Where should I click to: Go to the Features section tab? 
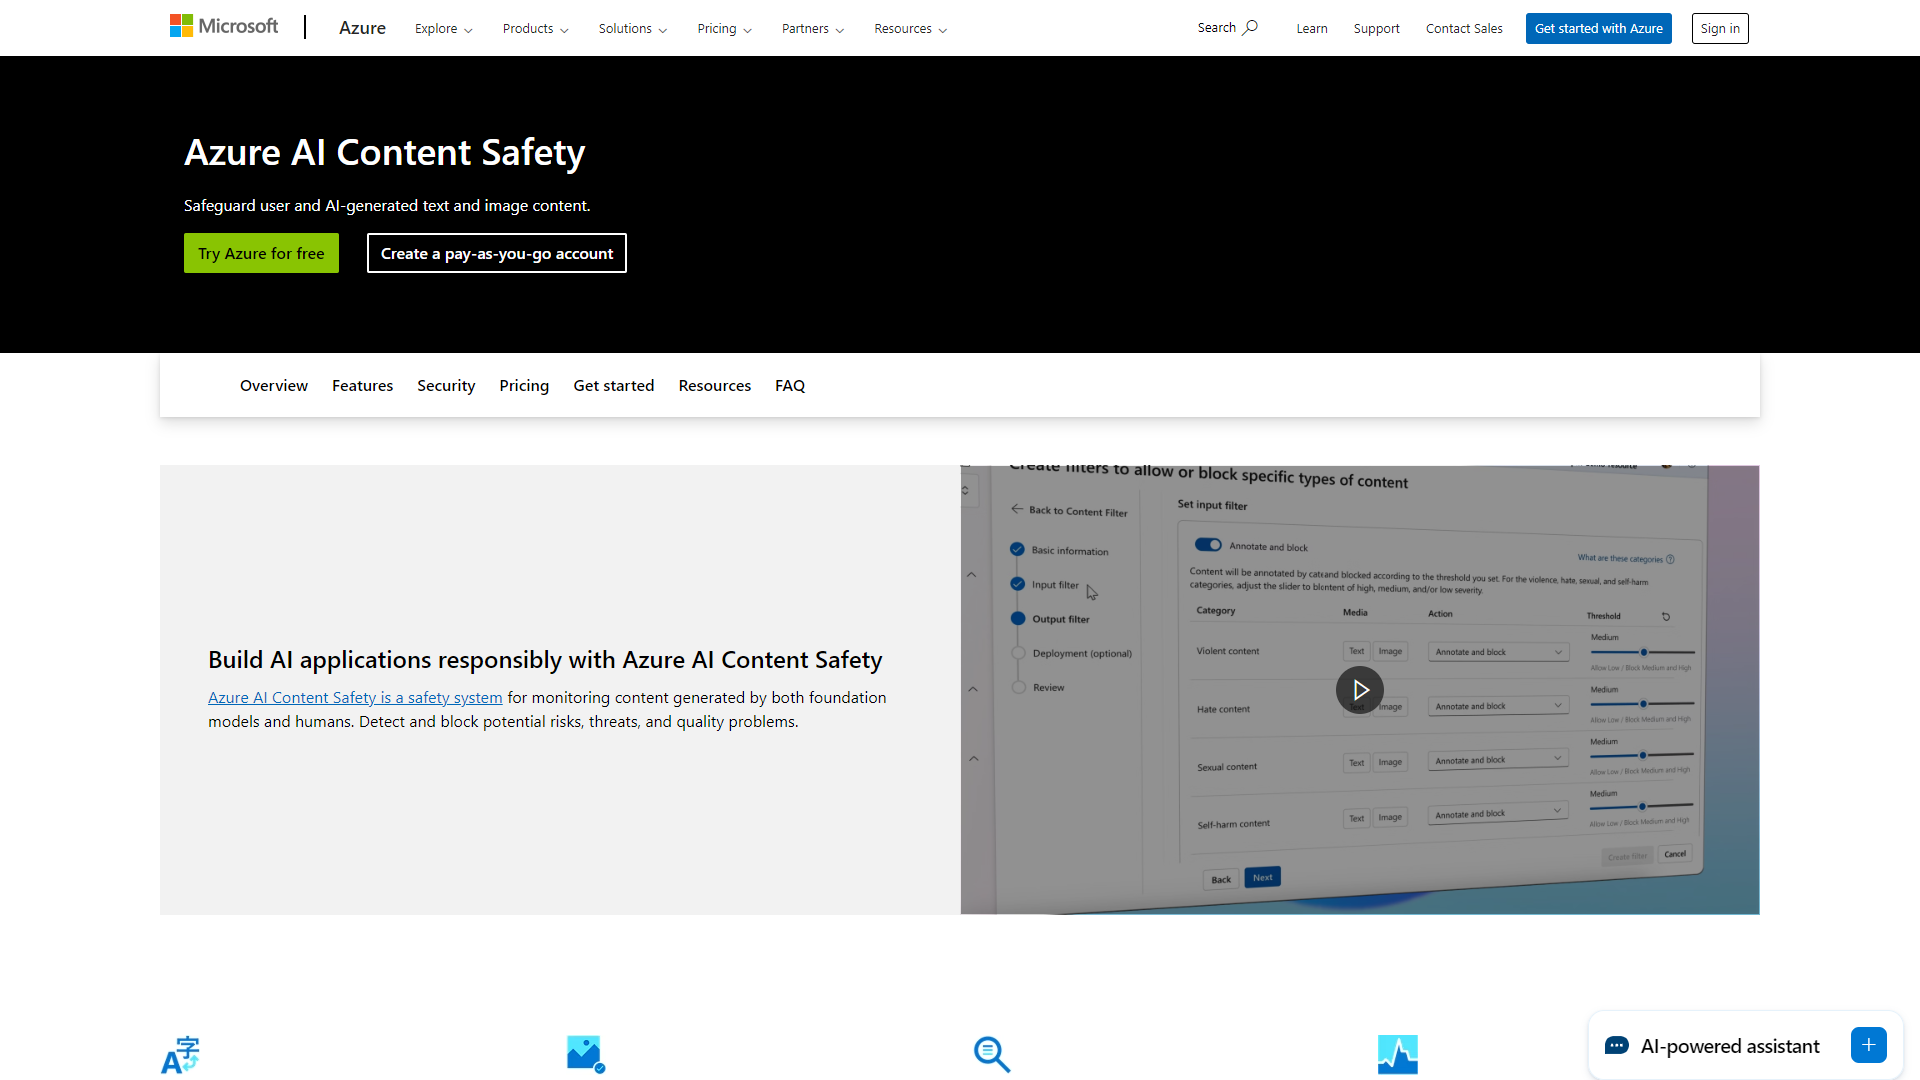[362, 385]
